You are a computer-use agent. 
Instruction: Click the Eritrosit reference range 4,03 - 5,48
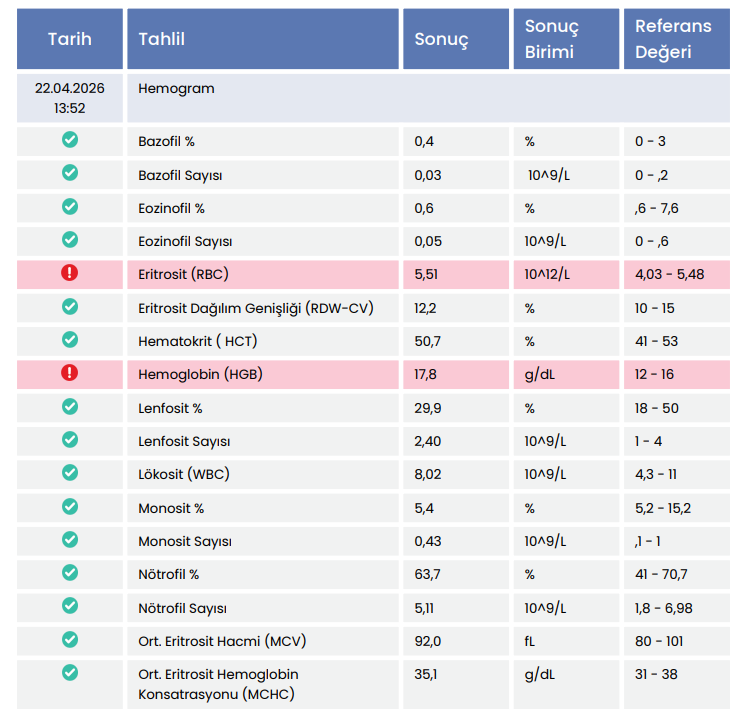pyautogui.click(x=669, y=275)
